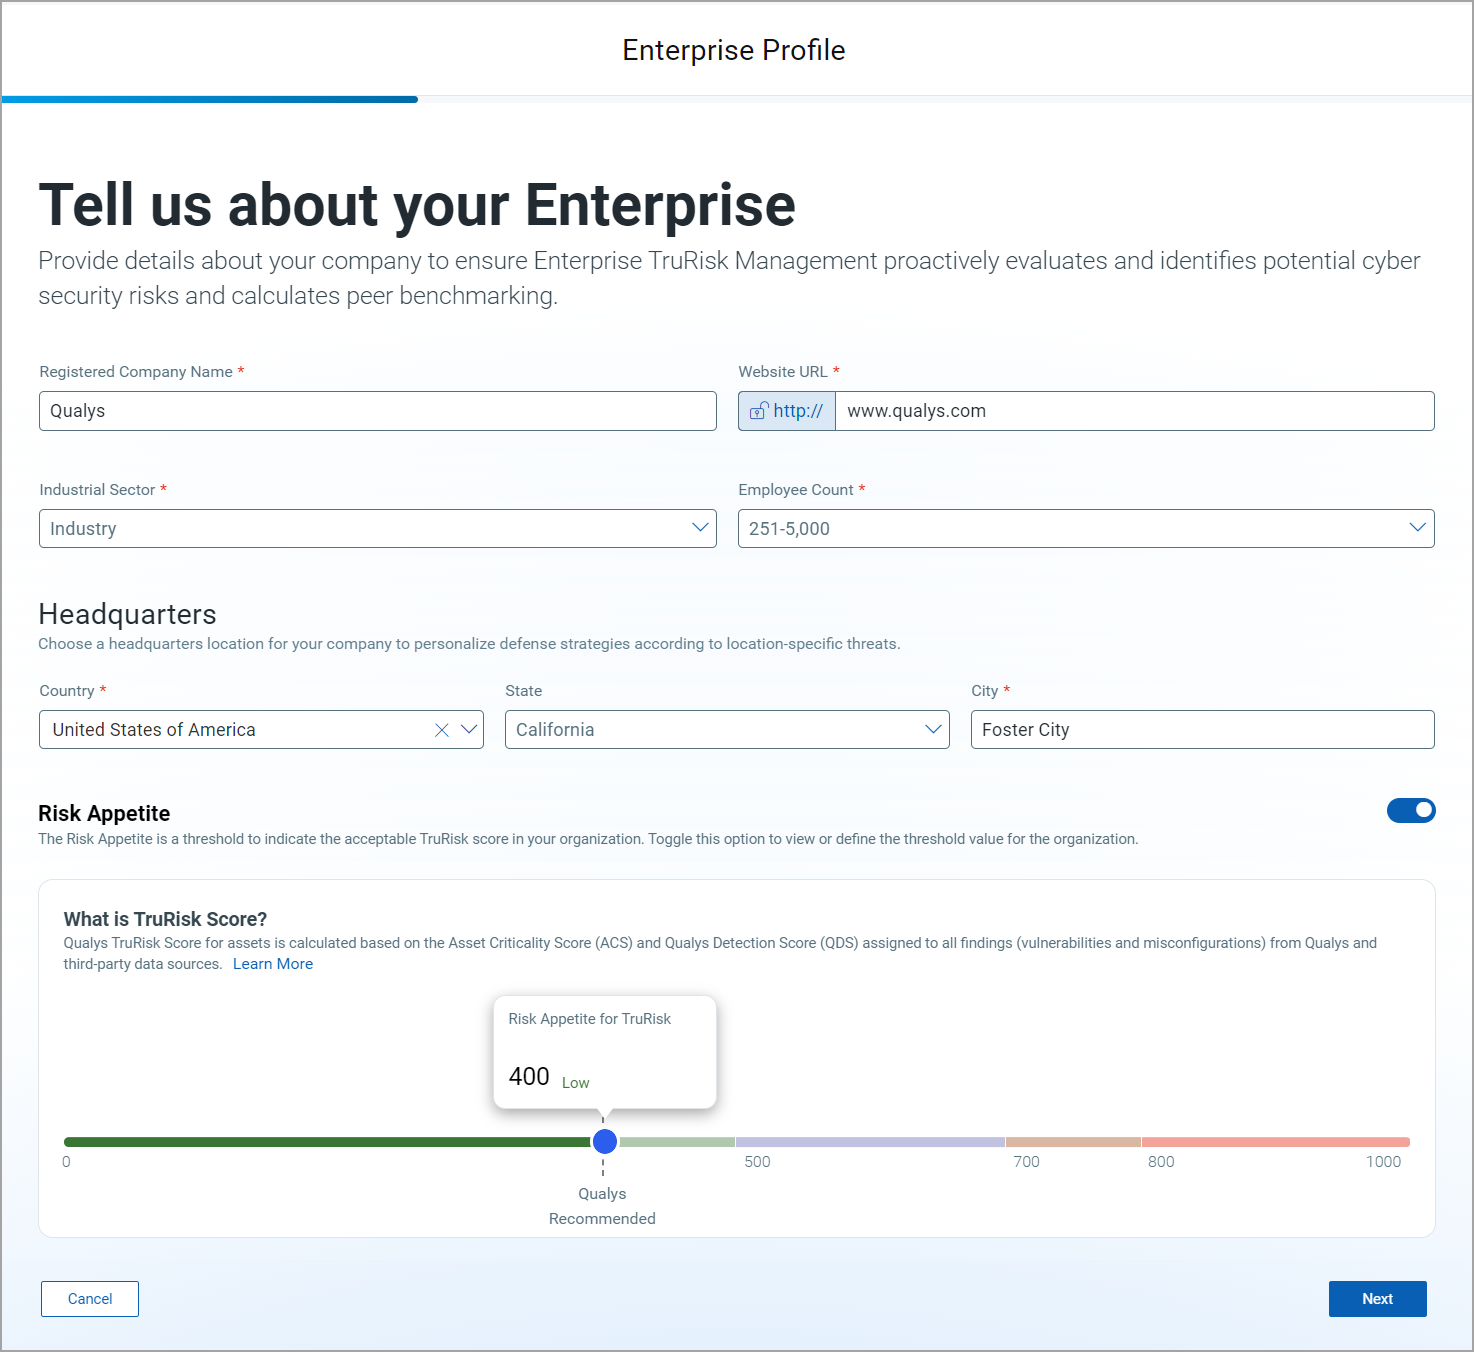Open the http:// protocol selector

coord(787,411)
